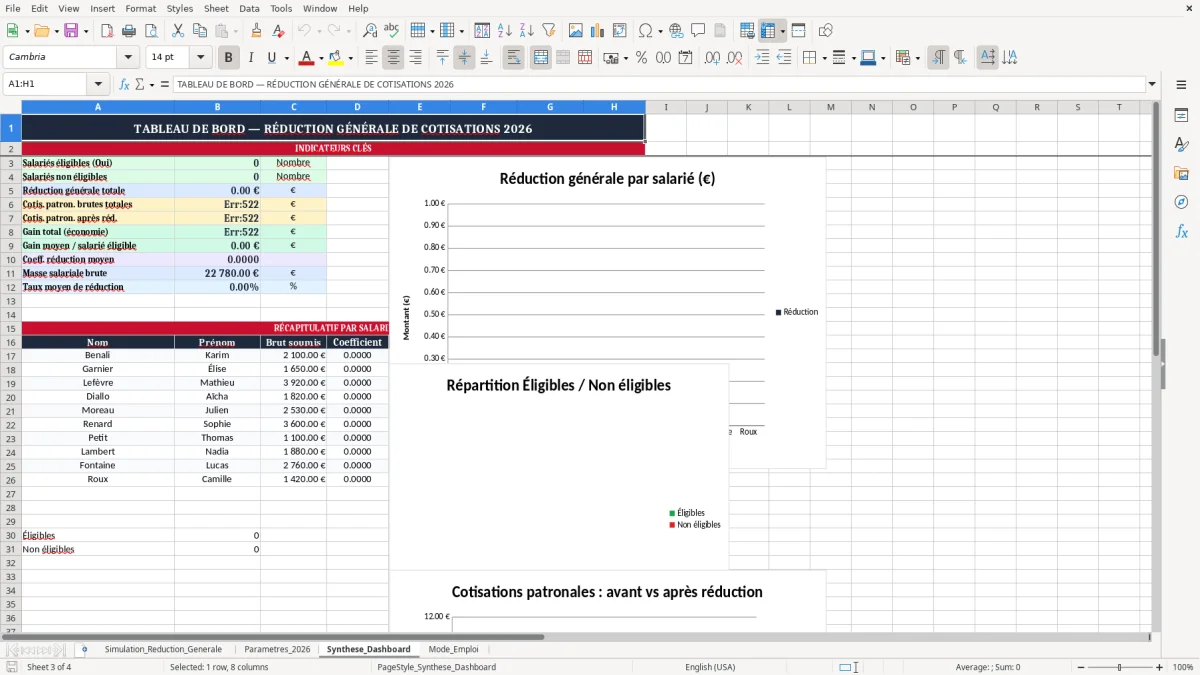Image resolution: width=1200 pixels, height=675 pixels.
Task: Copy the selection
Action: coord(199,31)
